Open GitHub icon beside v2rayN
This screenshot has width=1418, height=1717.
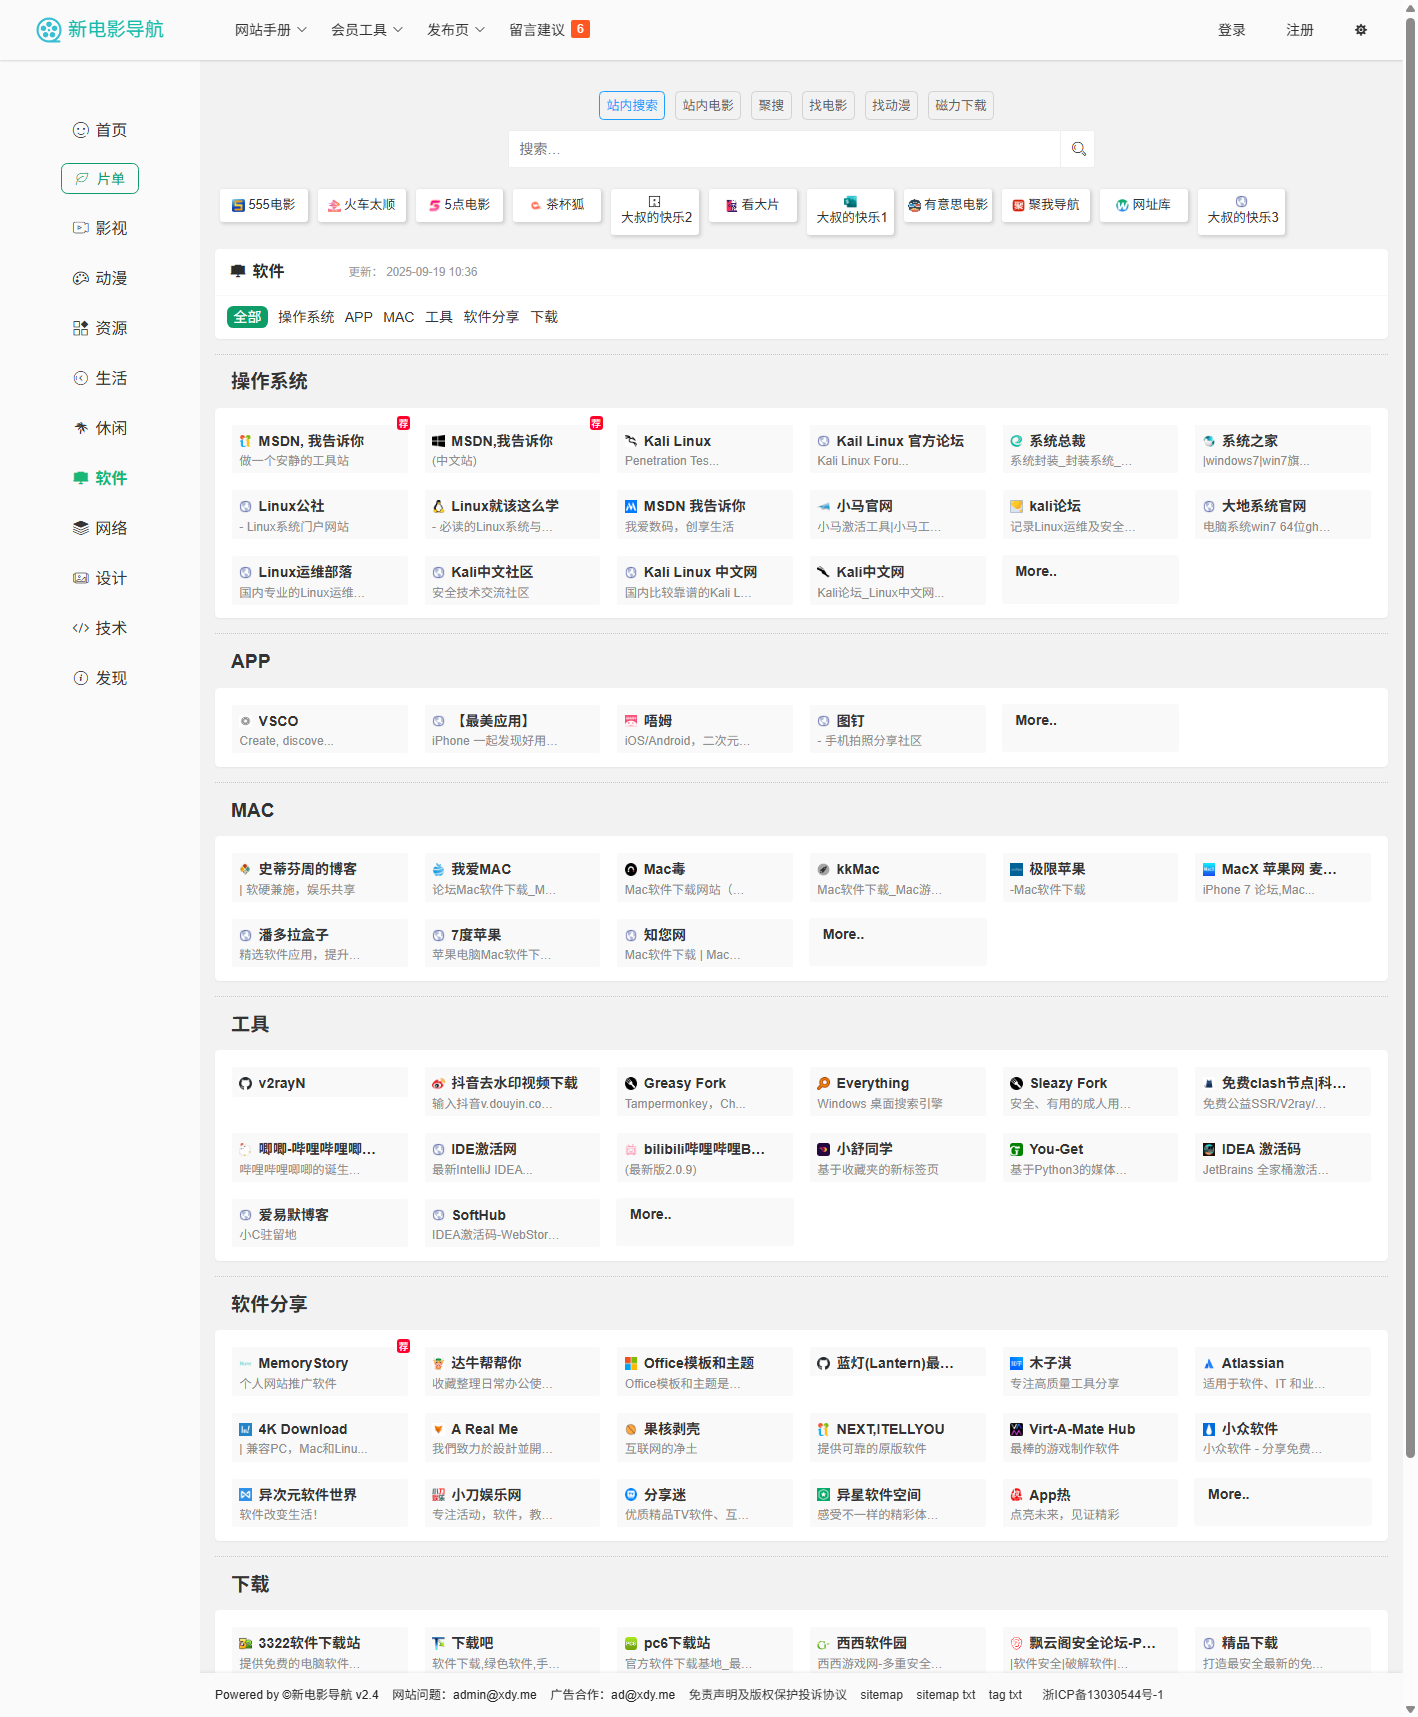click(x=245, y=1083)
